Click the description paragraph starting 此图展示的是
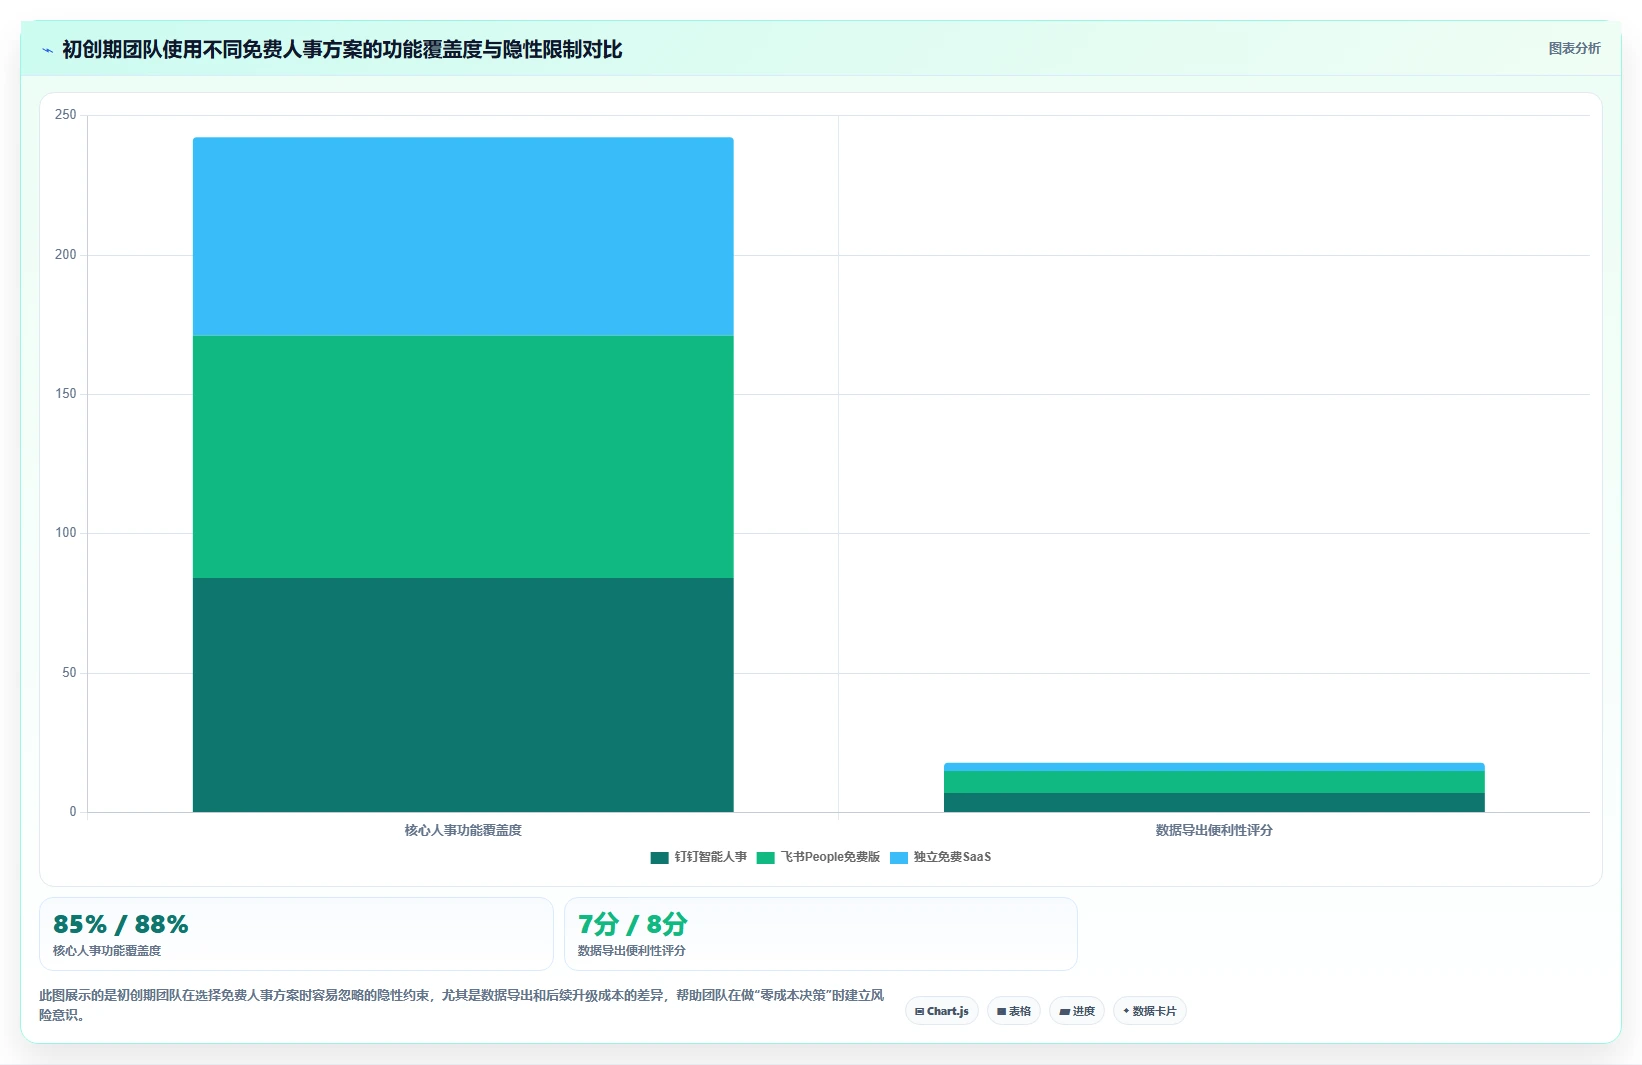The height and width of the screenshot is (1065, 1642). click(462, 1005)
